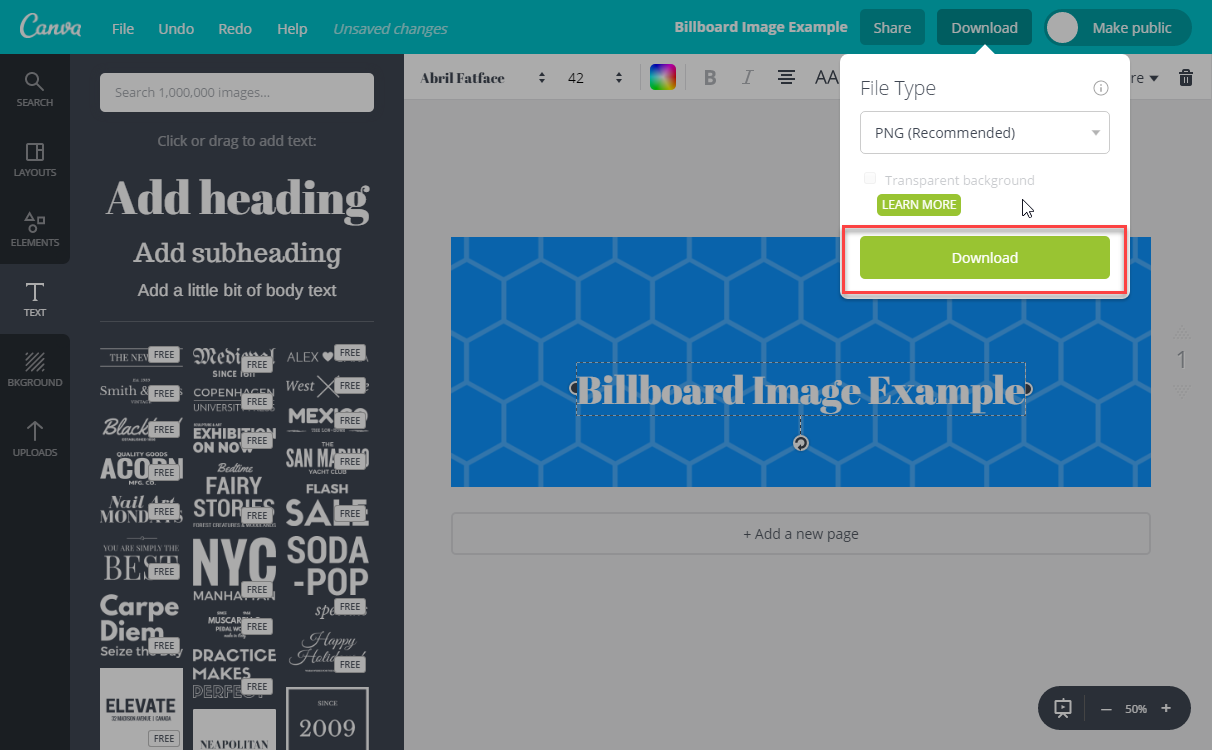Open the text alignment option

pos(787,78)
